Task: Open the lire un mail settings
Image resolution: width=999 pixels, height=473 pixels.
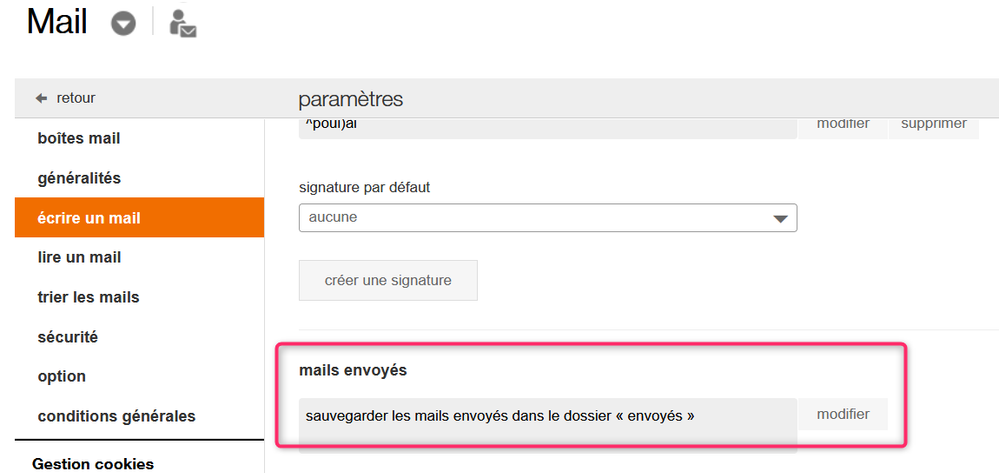Action: (x=79, y=257)
